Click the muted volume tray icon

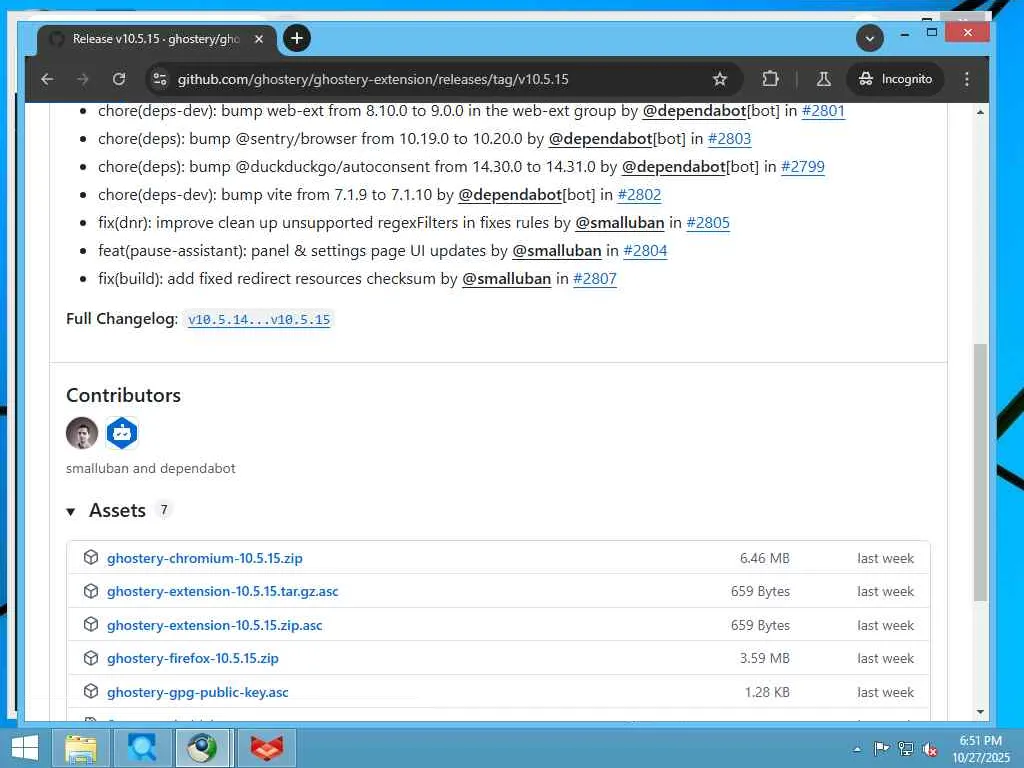click(930, 749)
